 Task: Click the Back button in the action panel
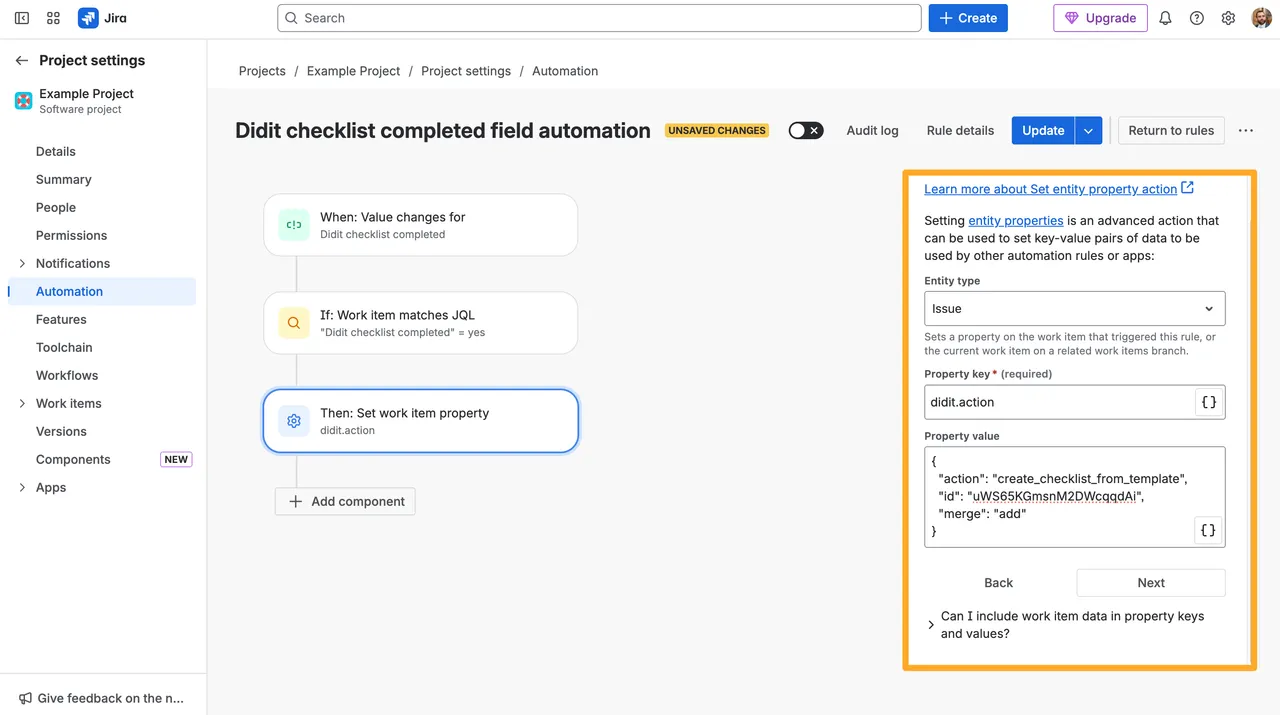(998, 583)
